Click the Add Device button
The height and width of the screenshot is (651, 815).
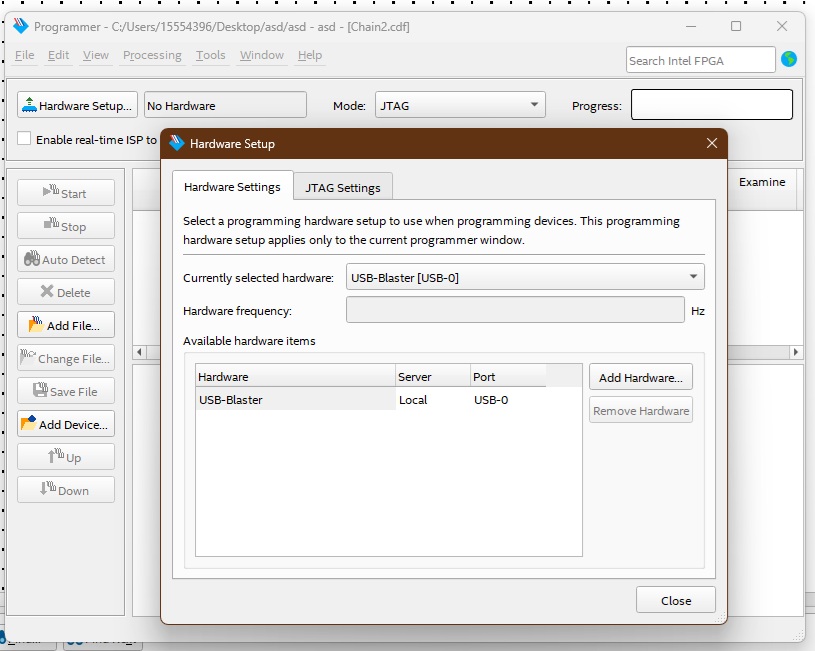tap(66, 424)
